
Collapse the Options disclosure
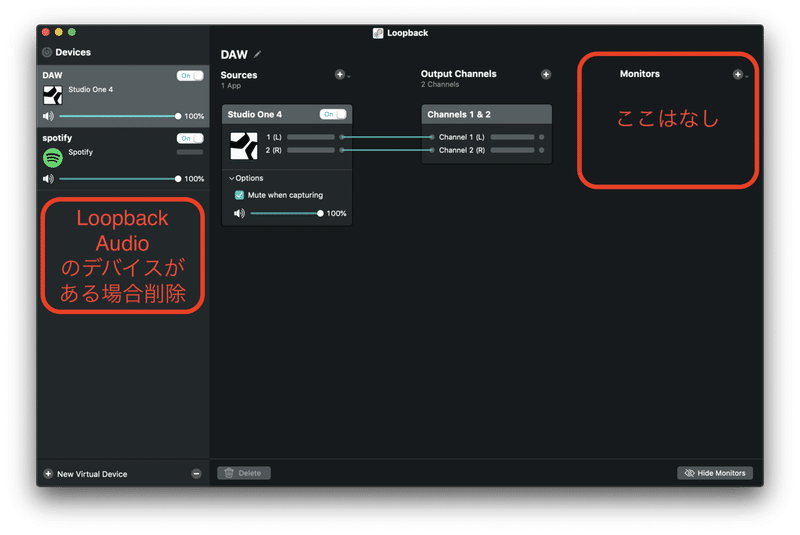coord(232,178)
